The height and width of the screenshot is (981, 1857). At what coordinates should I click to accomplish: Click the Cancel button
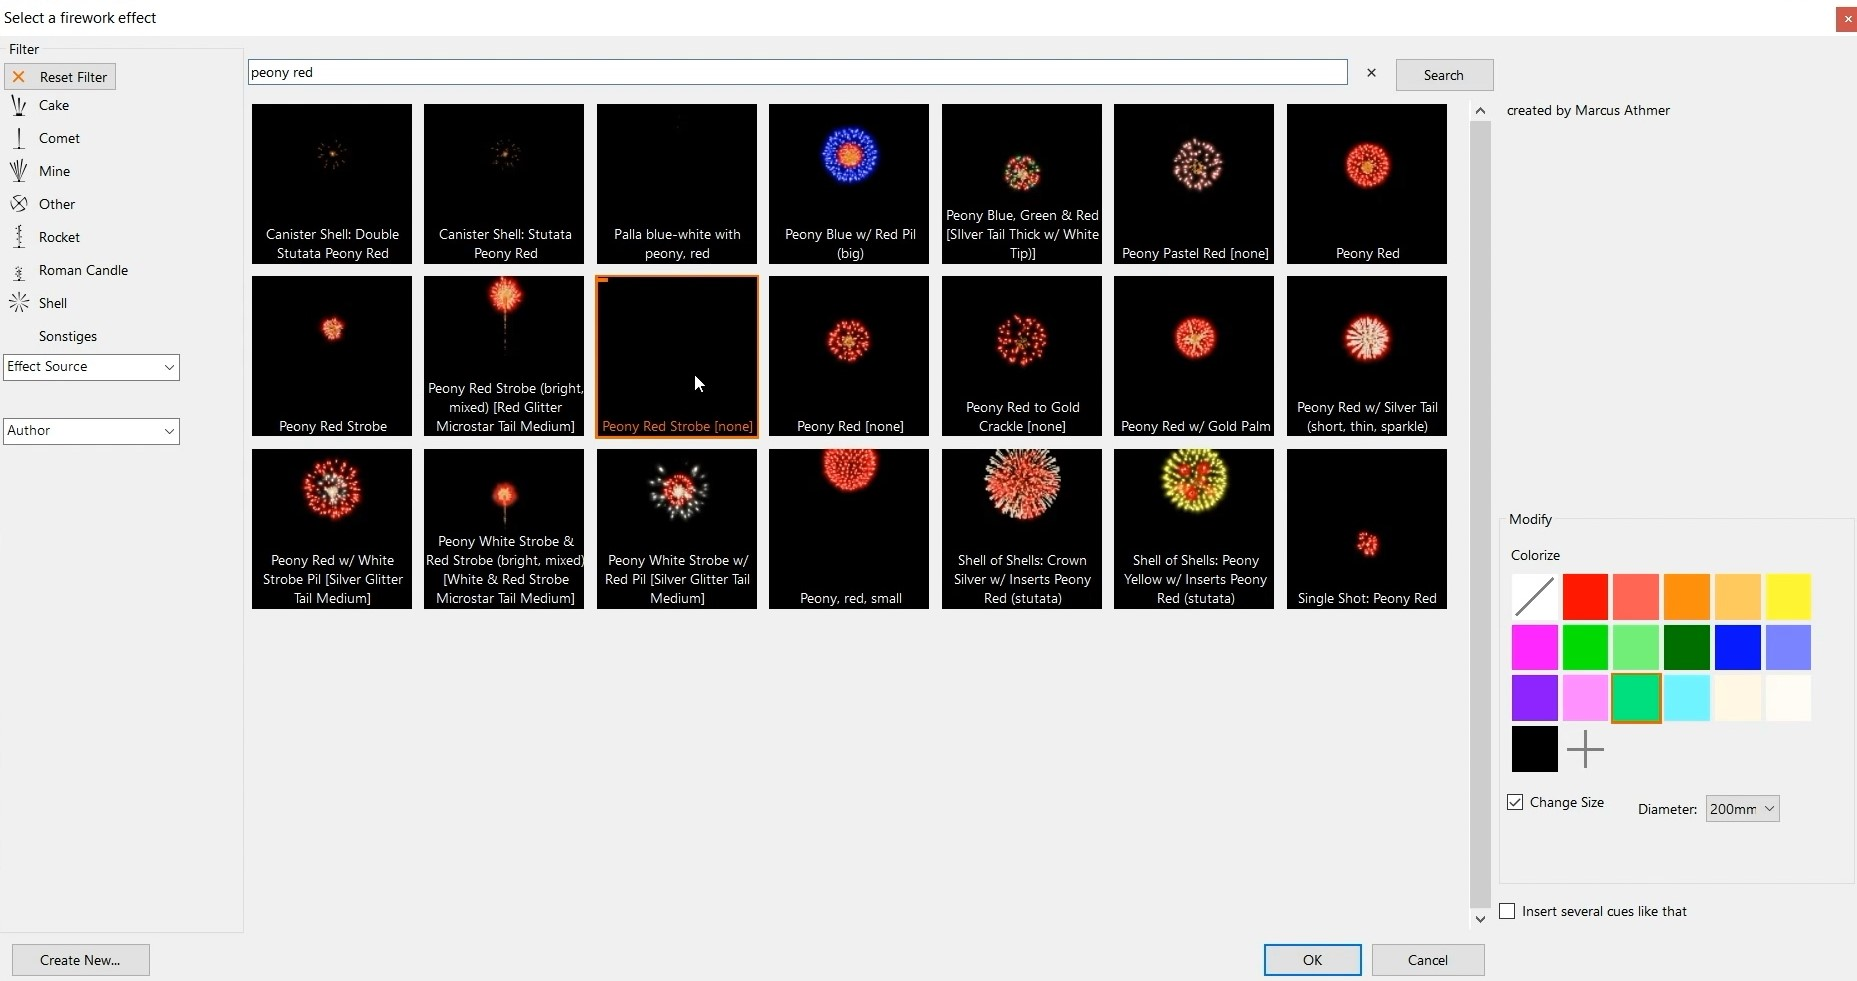click(1428, 960)
